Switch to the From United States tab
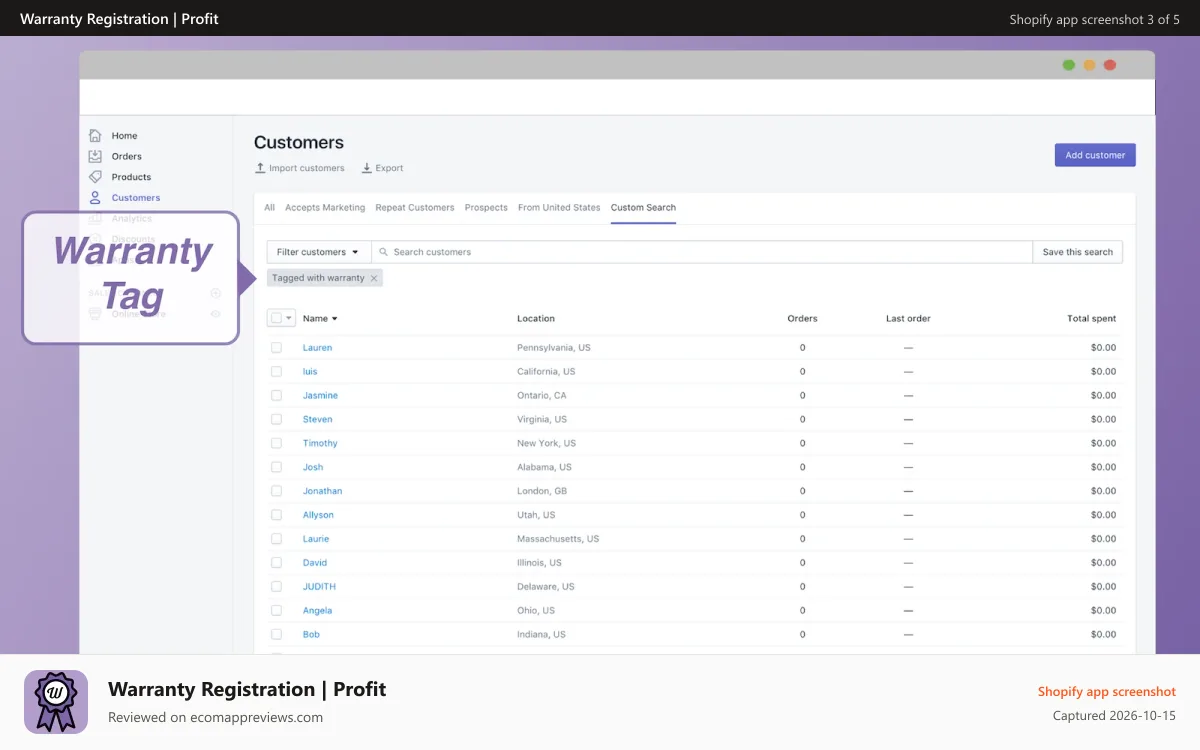1200x750 pixels. tap(559, 208)
